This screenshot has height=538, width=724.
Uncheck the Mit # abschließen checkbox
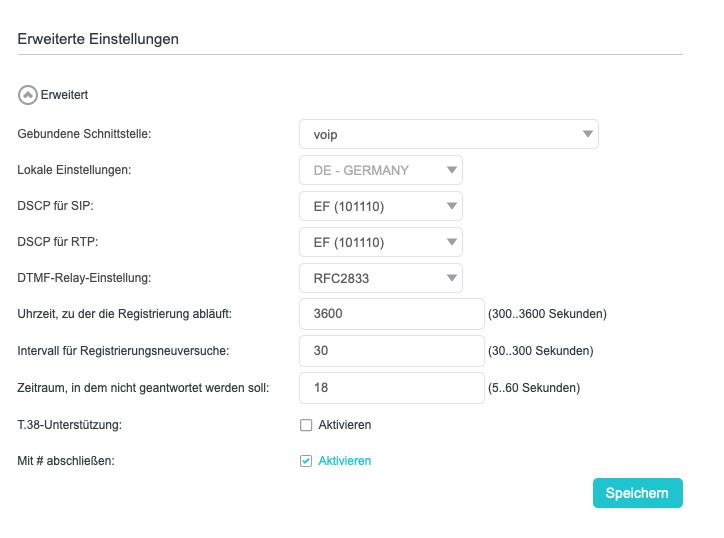tap(307, 461)
